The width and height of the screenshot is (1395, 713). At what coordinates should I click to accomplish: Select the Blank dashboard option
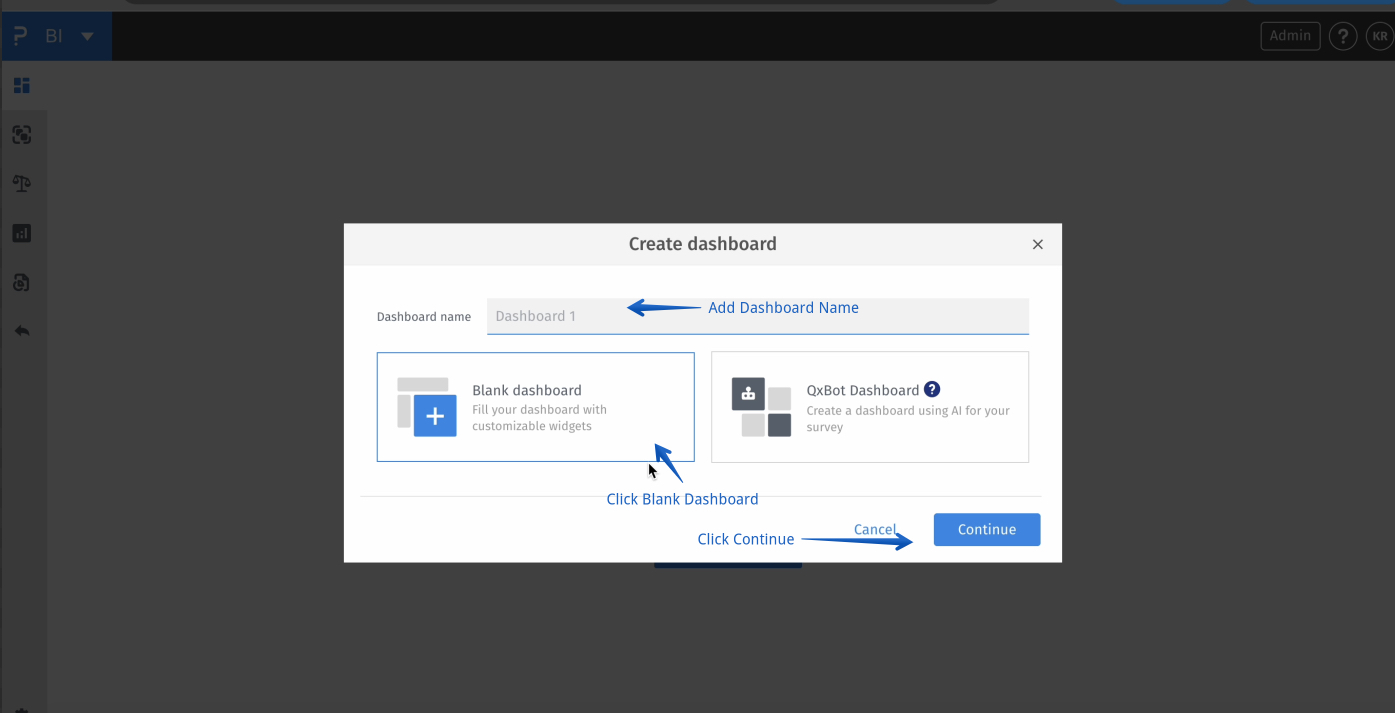(x=535, y=407)
